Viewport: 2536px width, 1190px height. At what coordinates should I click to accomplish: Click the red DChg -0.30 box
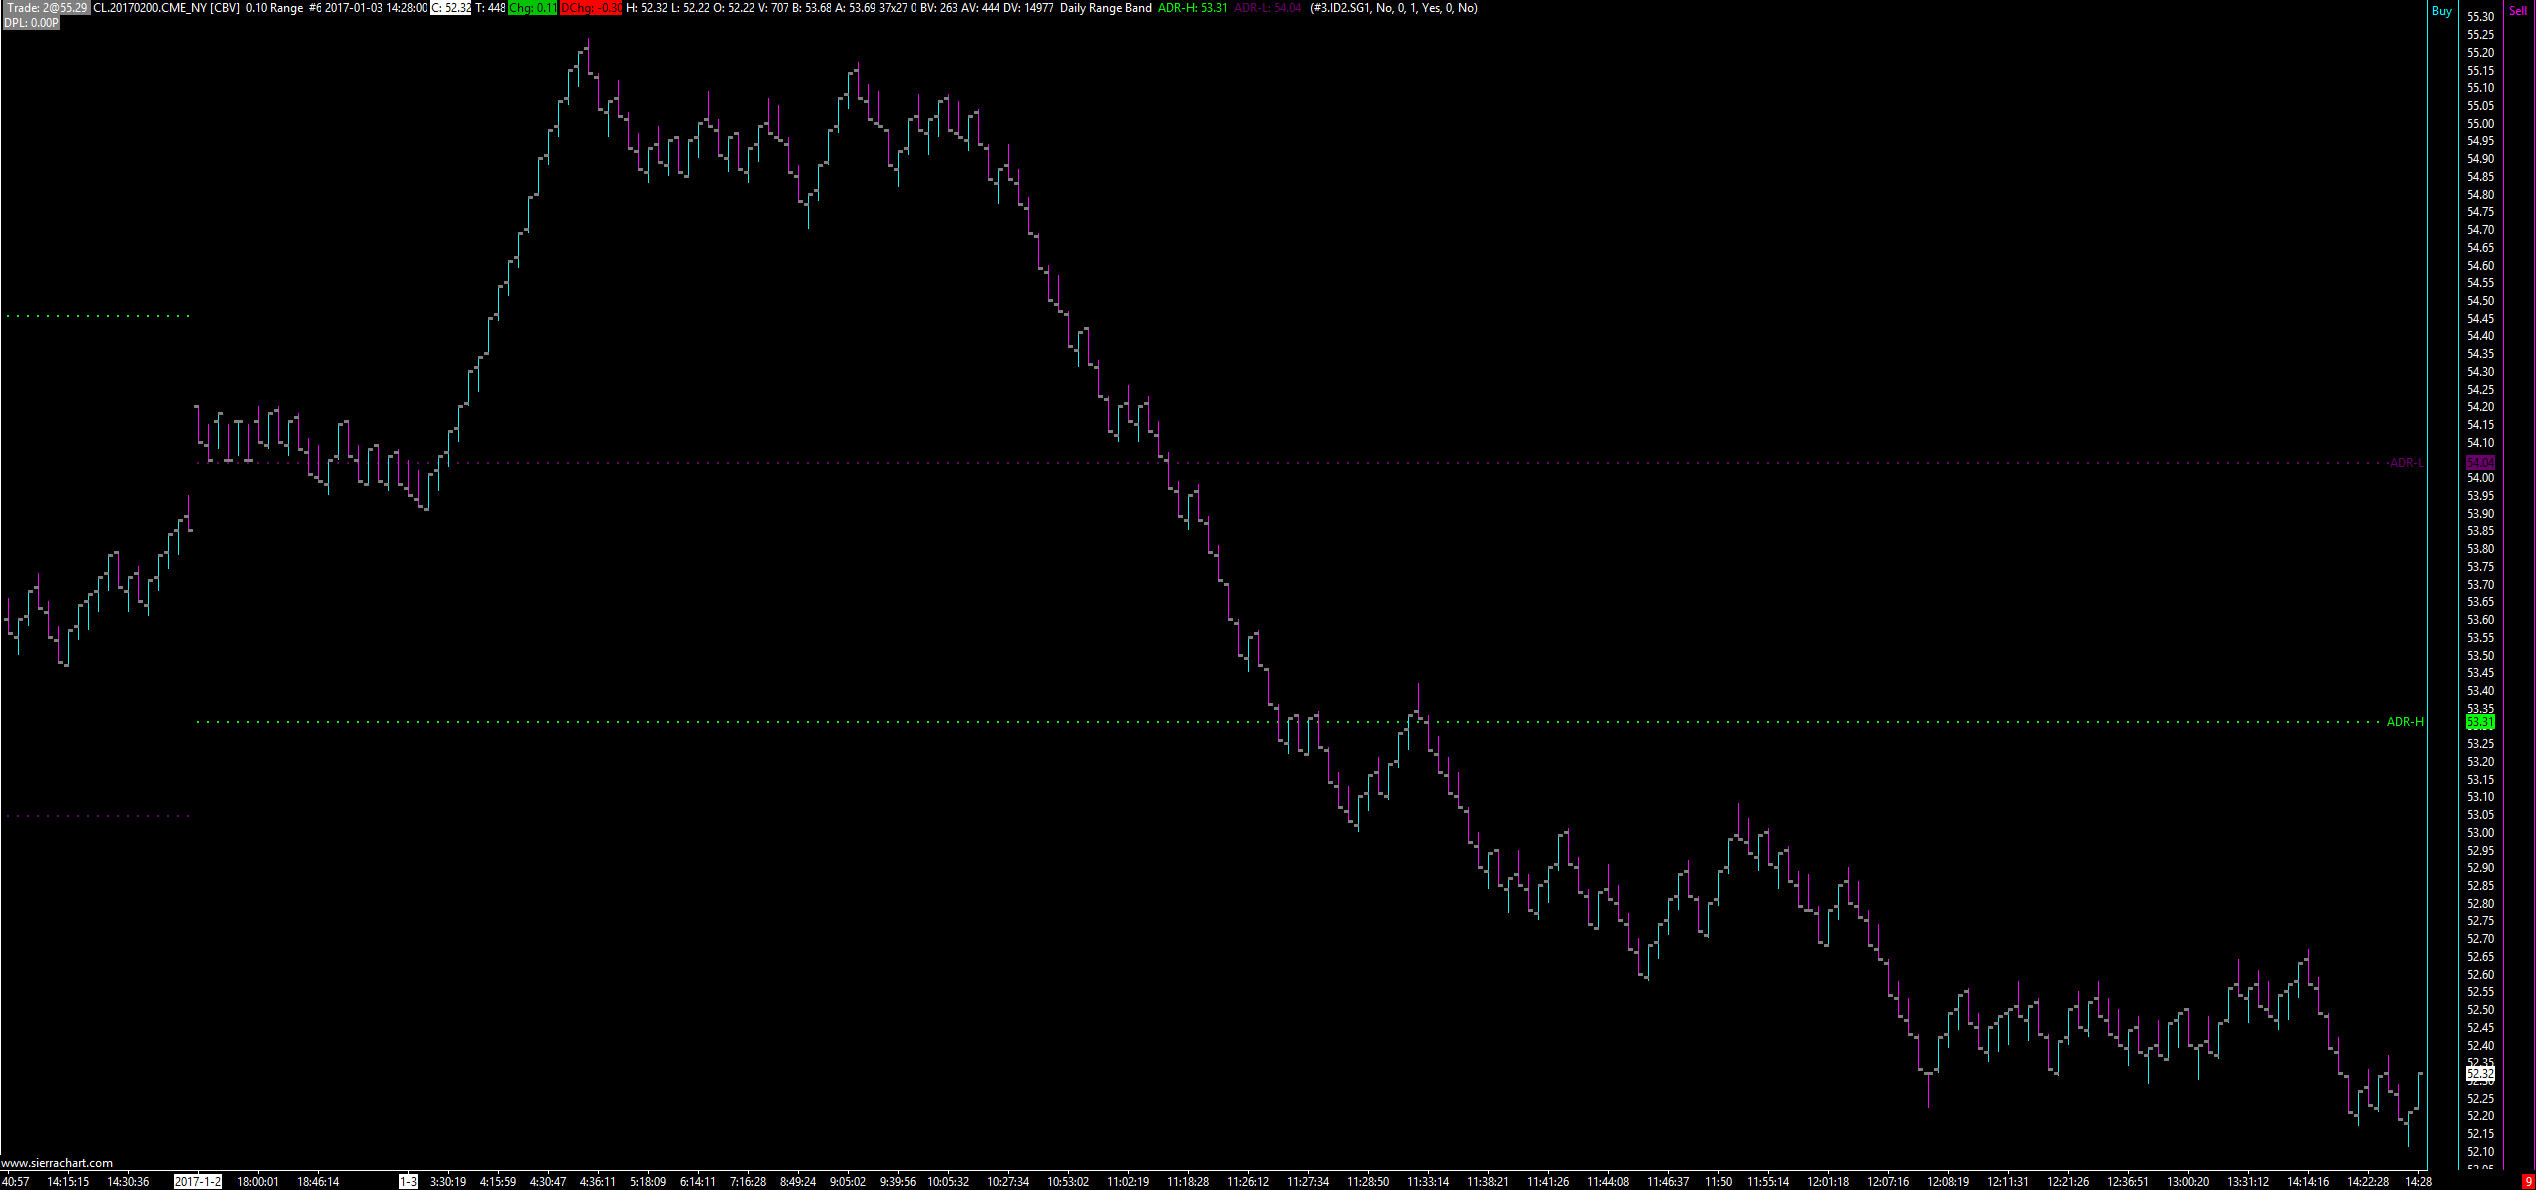pos(590,8)
